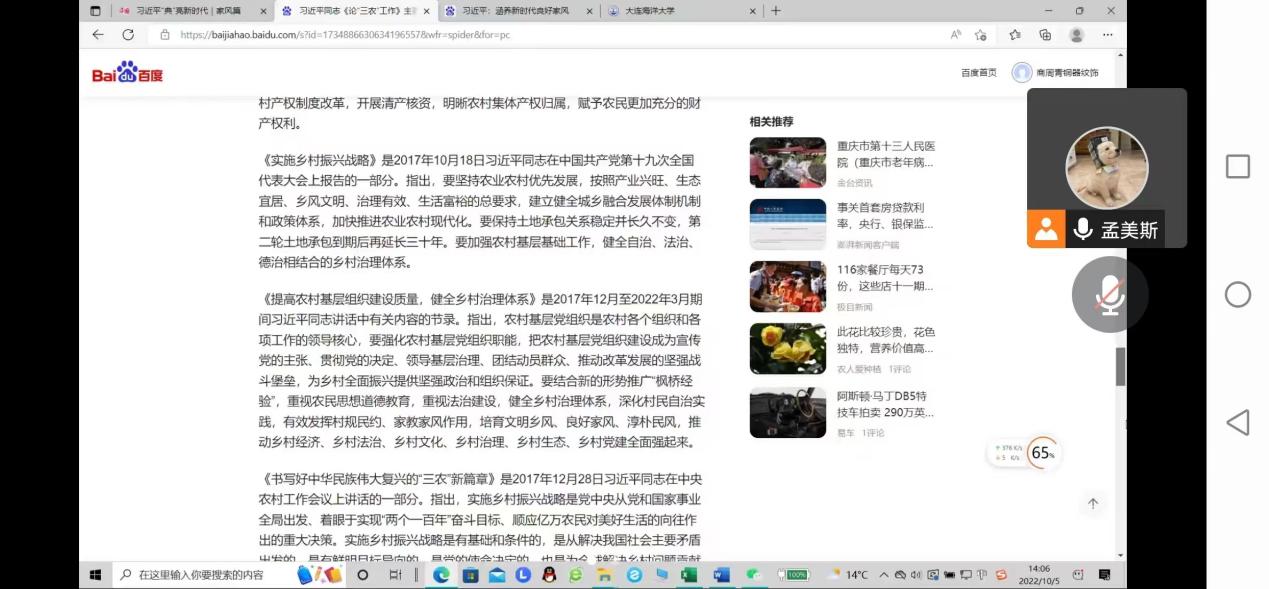Click the 百度首页 link

(x=978, y=73)
